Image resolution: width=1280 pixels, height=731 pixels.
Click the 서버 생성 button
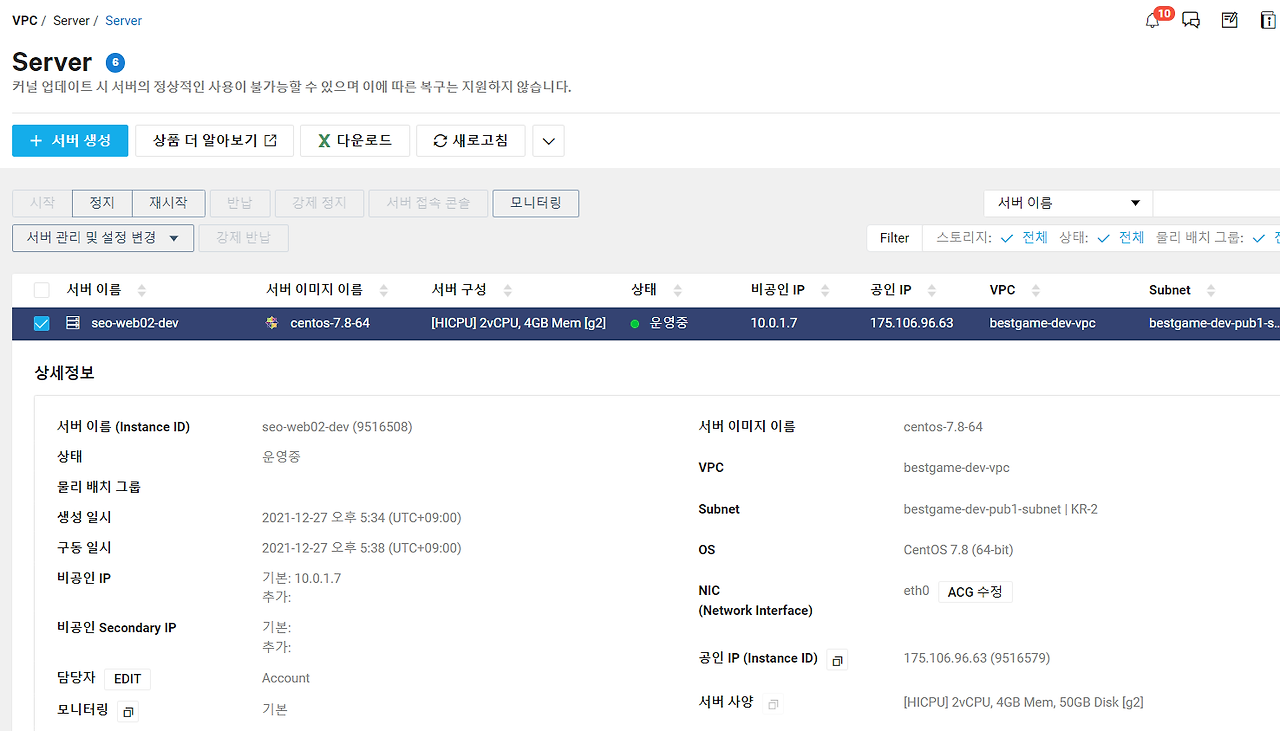[x=70, y=141]
